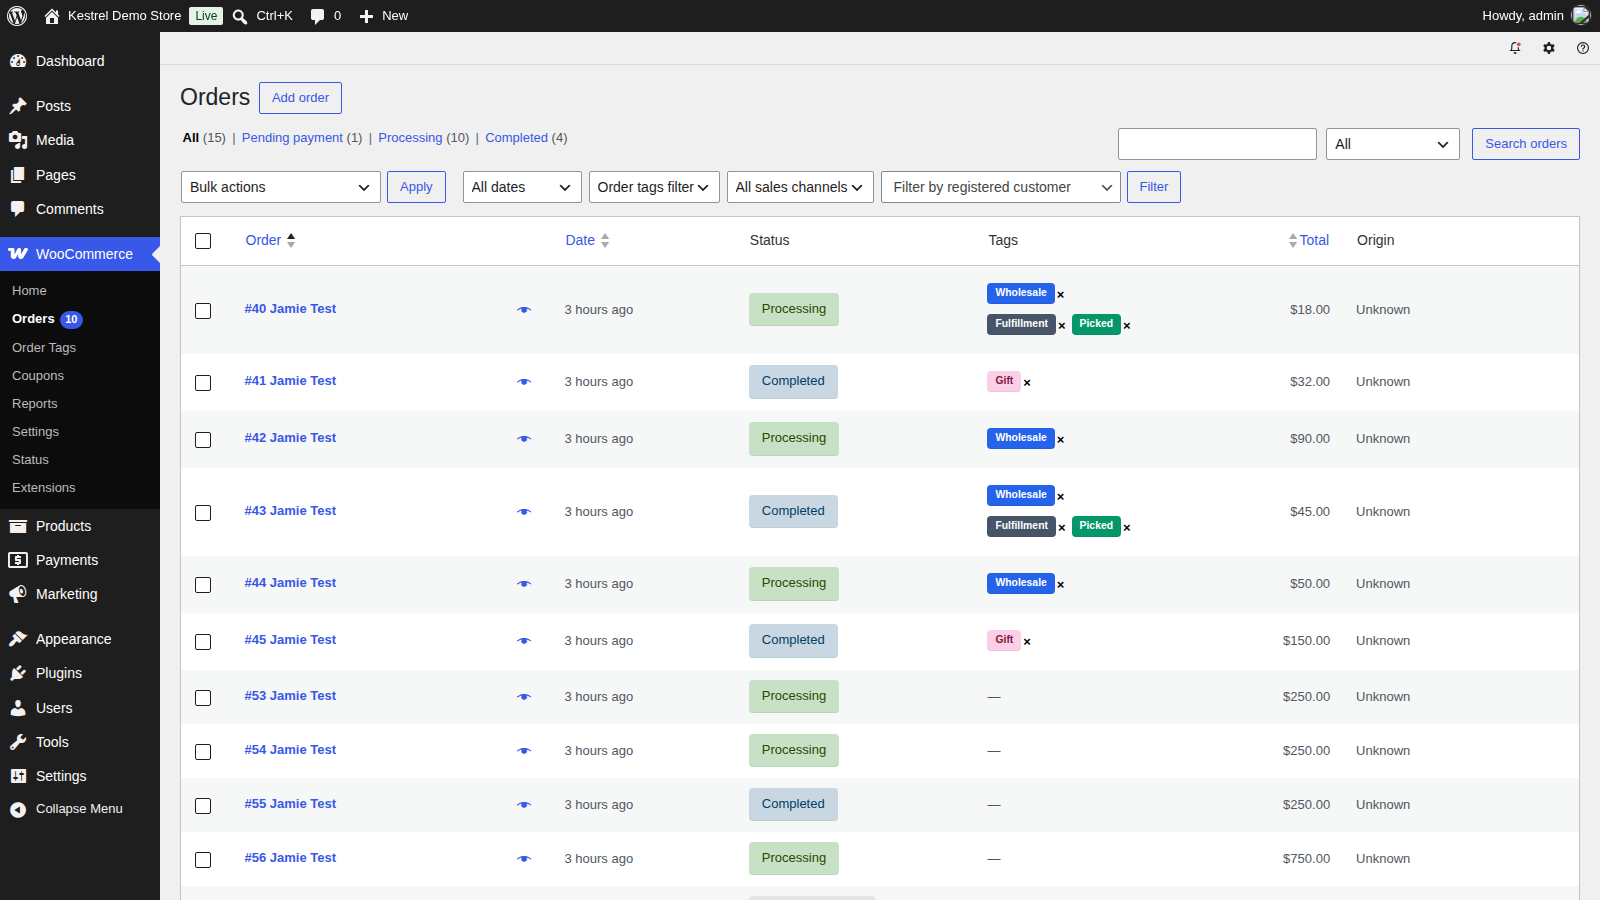
Task: Open the Order tags filter dropdown
Action: click(654, 187)
